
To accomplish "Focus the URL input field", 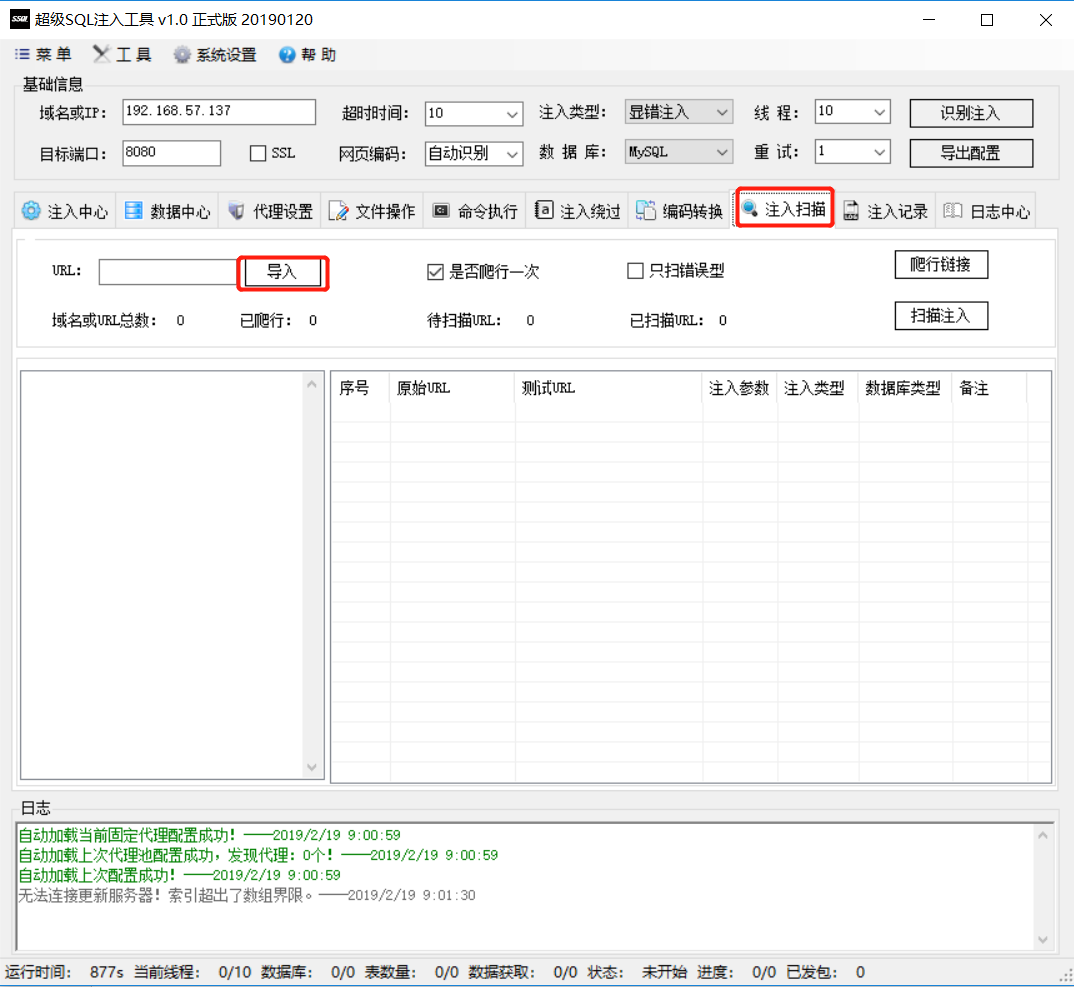I will [168, 272].
